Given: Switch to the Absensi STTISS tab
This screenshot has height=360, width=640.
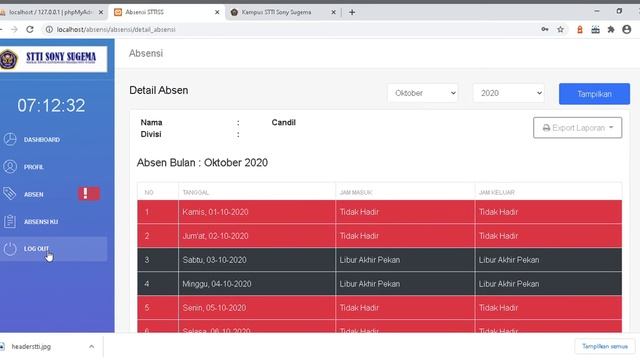Looking at the screenshot, I should click(x=163, y=12).
